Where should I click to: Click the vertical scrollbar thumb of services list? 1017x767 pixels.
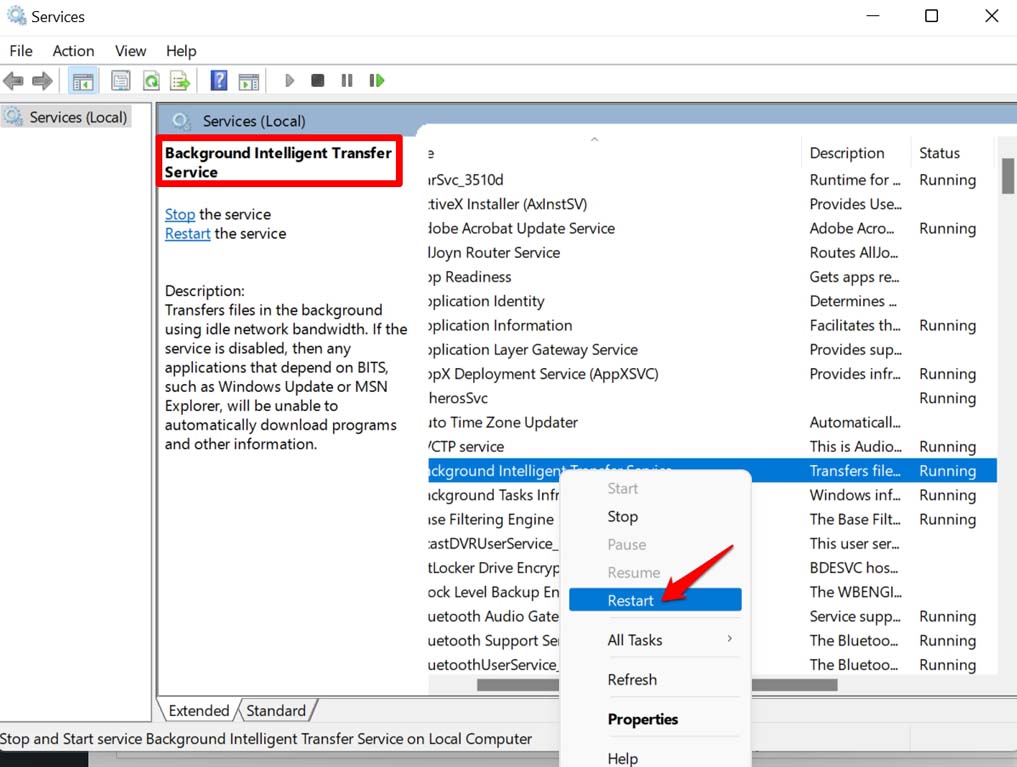point(1007,175)
